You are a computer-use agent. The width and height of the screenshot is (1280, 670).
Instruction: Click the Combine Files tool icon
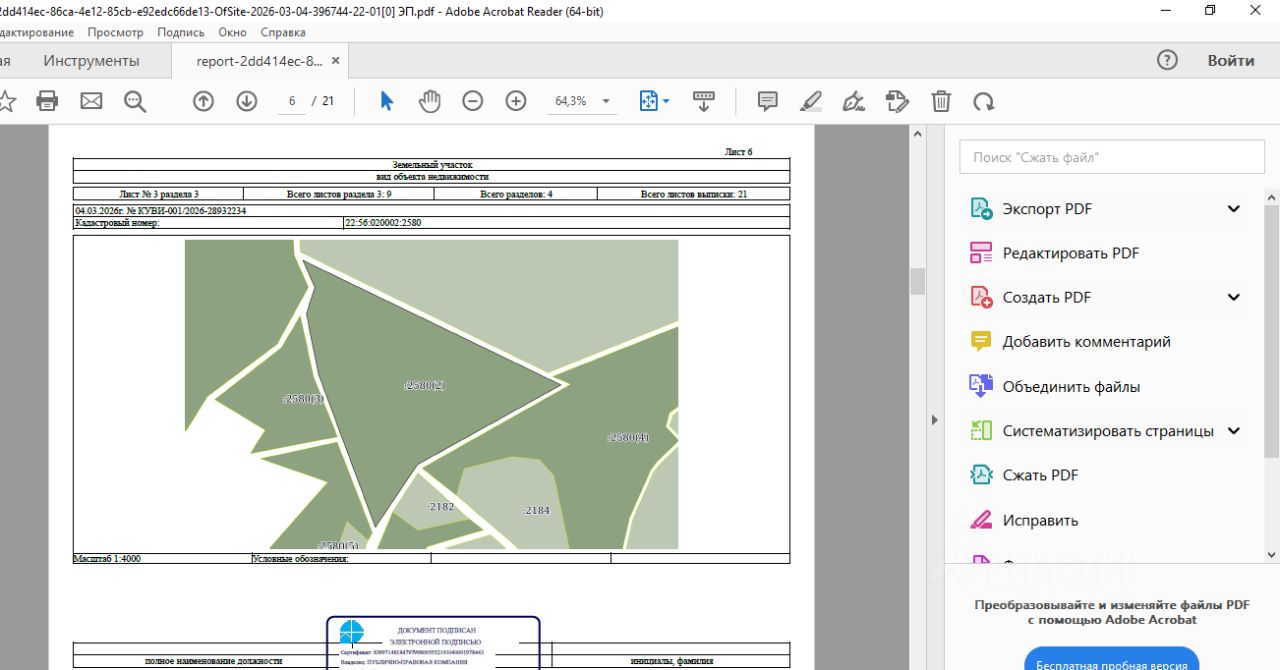(x=981, y=386)
